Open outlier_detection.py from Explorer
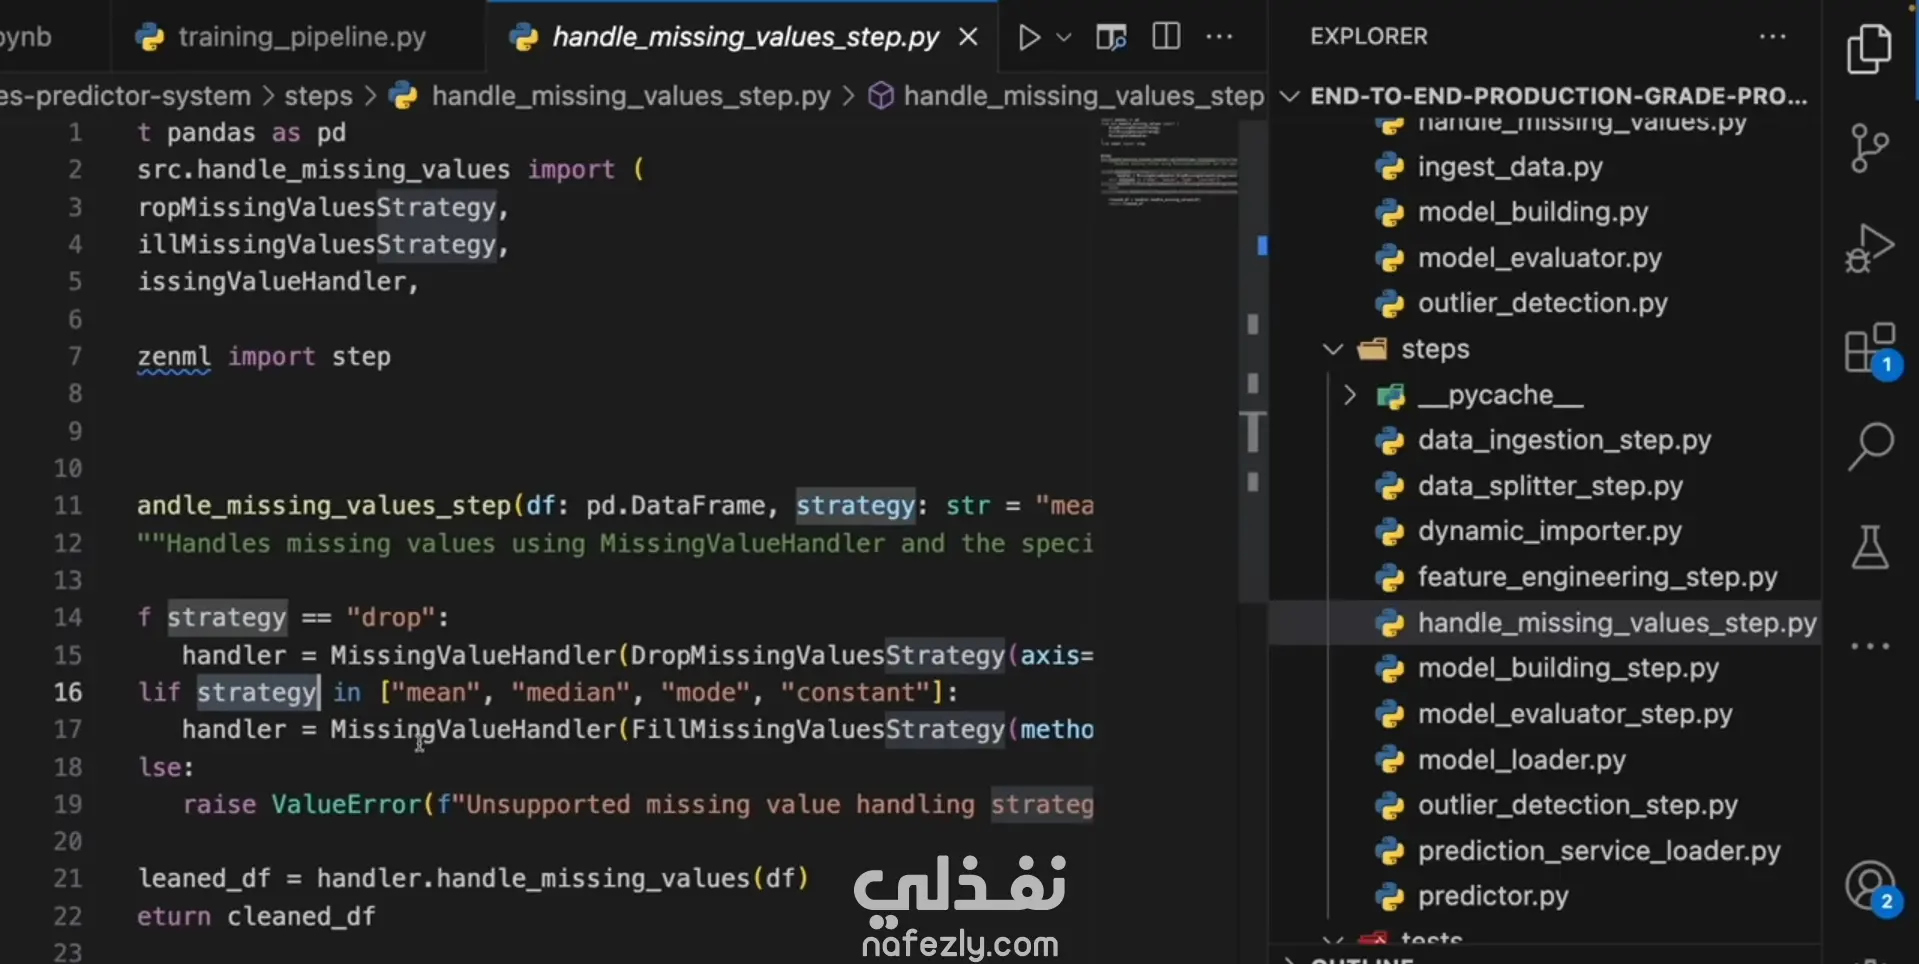Screen dimensions: 1919x964 (1543, 303)
